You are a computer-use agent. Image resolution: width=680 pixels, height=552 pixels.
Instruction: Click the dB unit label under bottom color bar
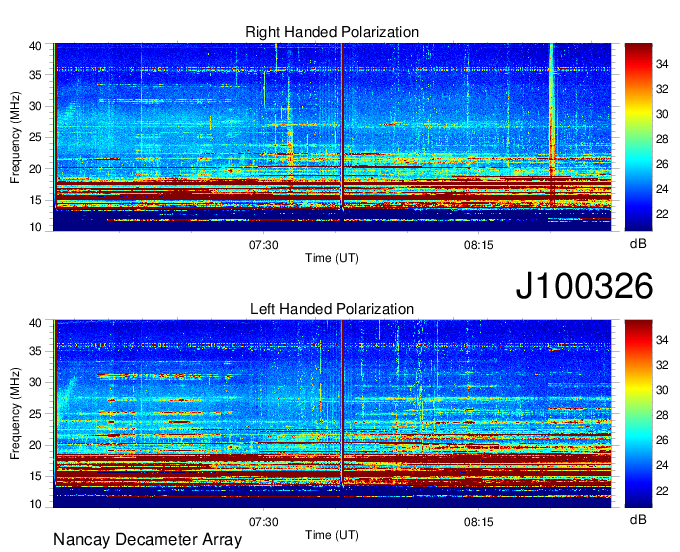point(638,519)
